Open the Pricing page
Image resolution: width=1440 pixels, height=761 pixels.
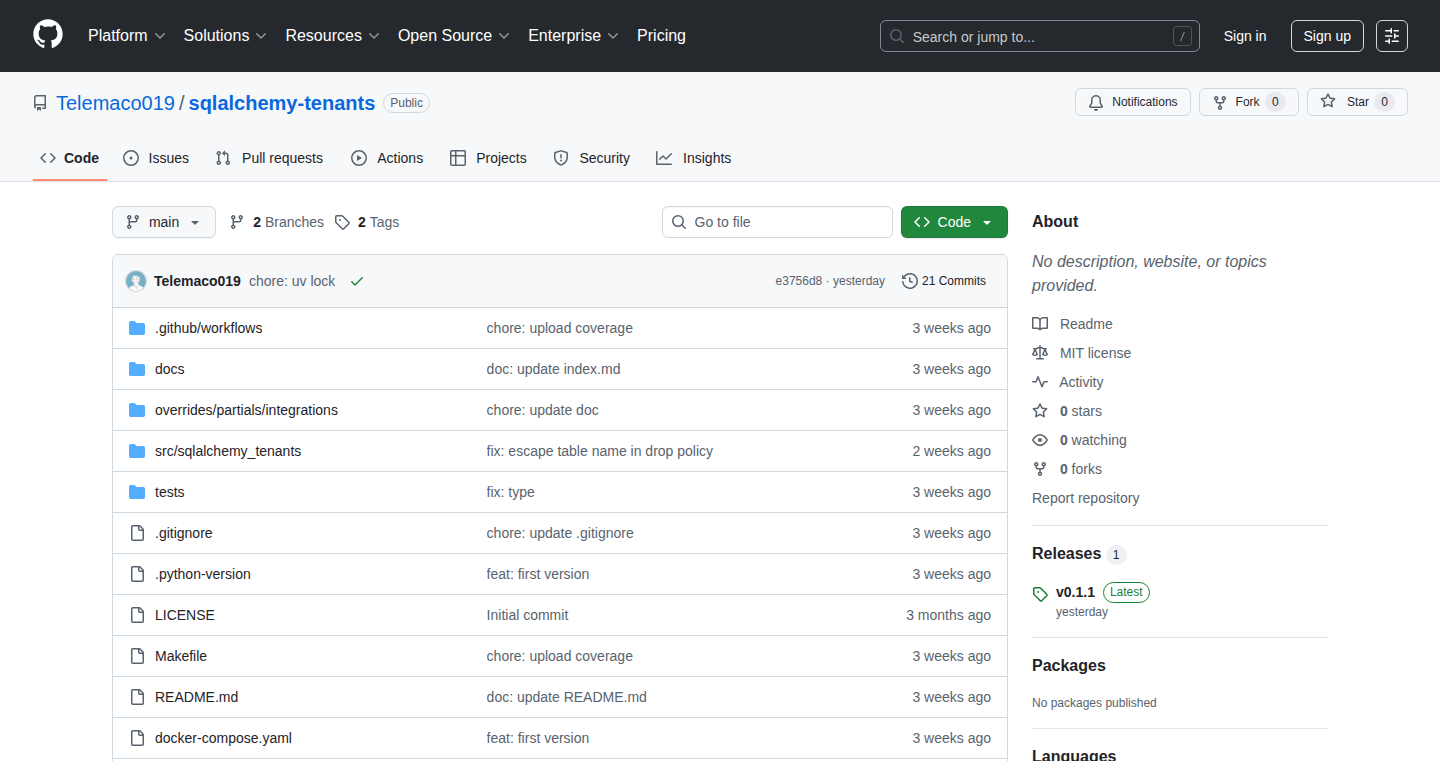pos(661,36)
